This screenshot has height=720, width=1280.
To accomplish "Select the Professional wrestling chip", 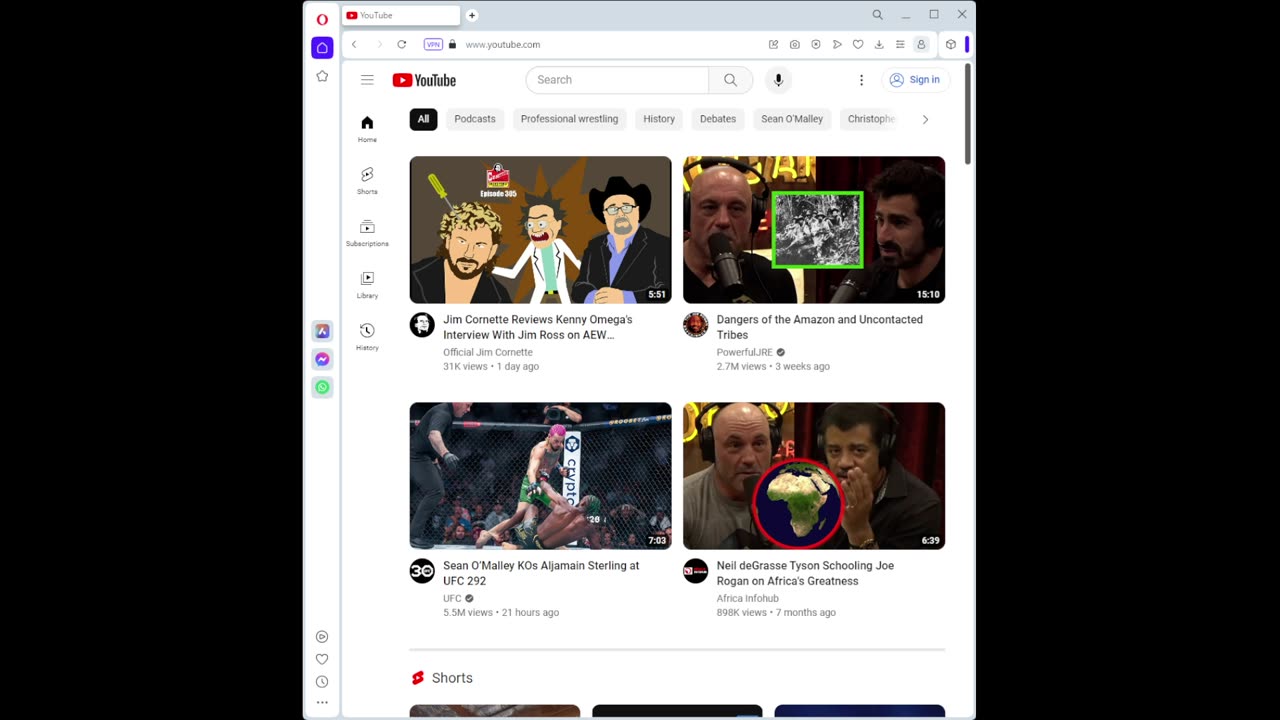I will pos(569,119).
